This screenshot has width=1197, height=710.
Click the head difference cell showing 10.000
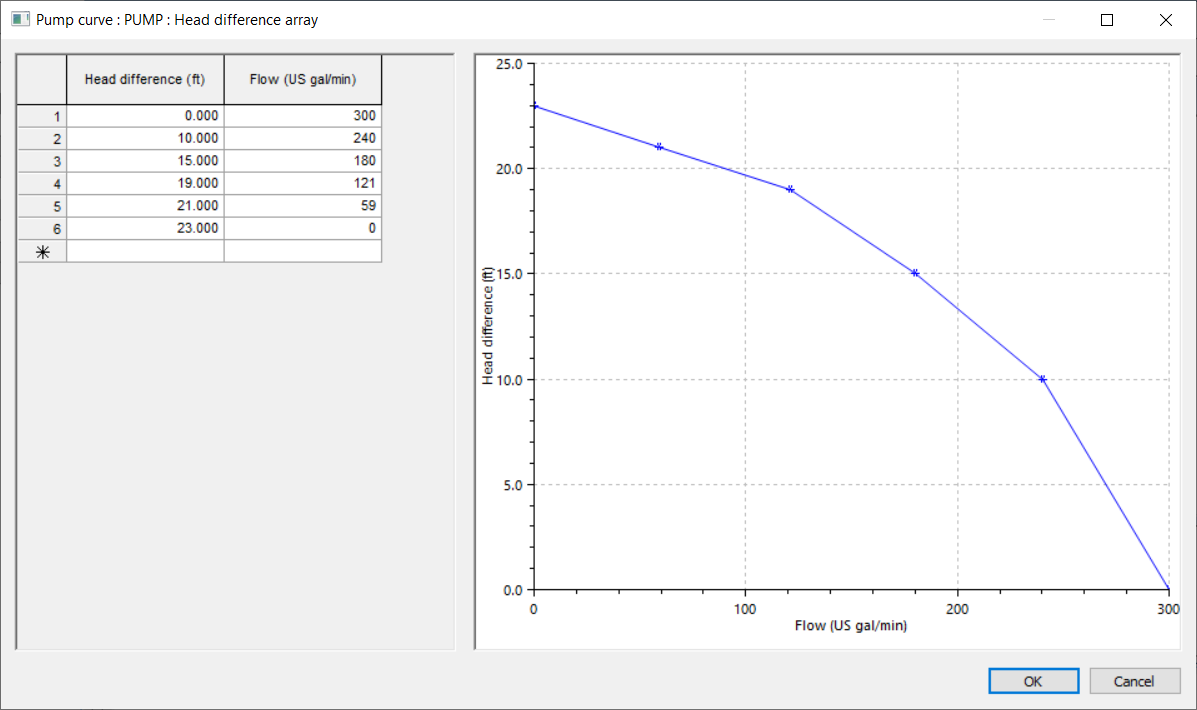pos(145,138)
